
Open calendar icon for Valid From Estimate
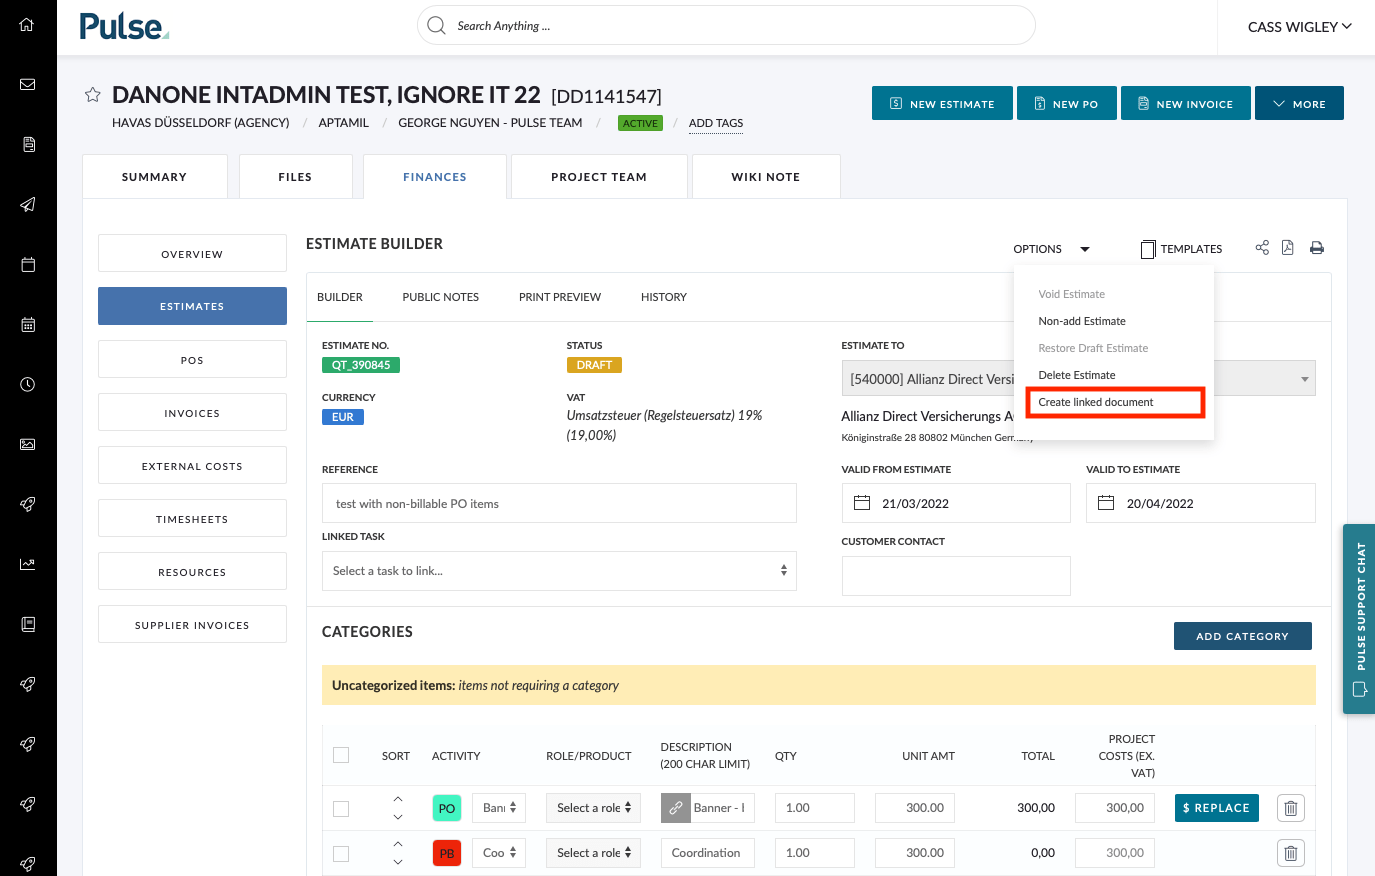coord(862,503)
